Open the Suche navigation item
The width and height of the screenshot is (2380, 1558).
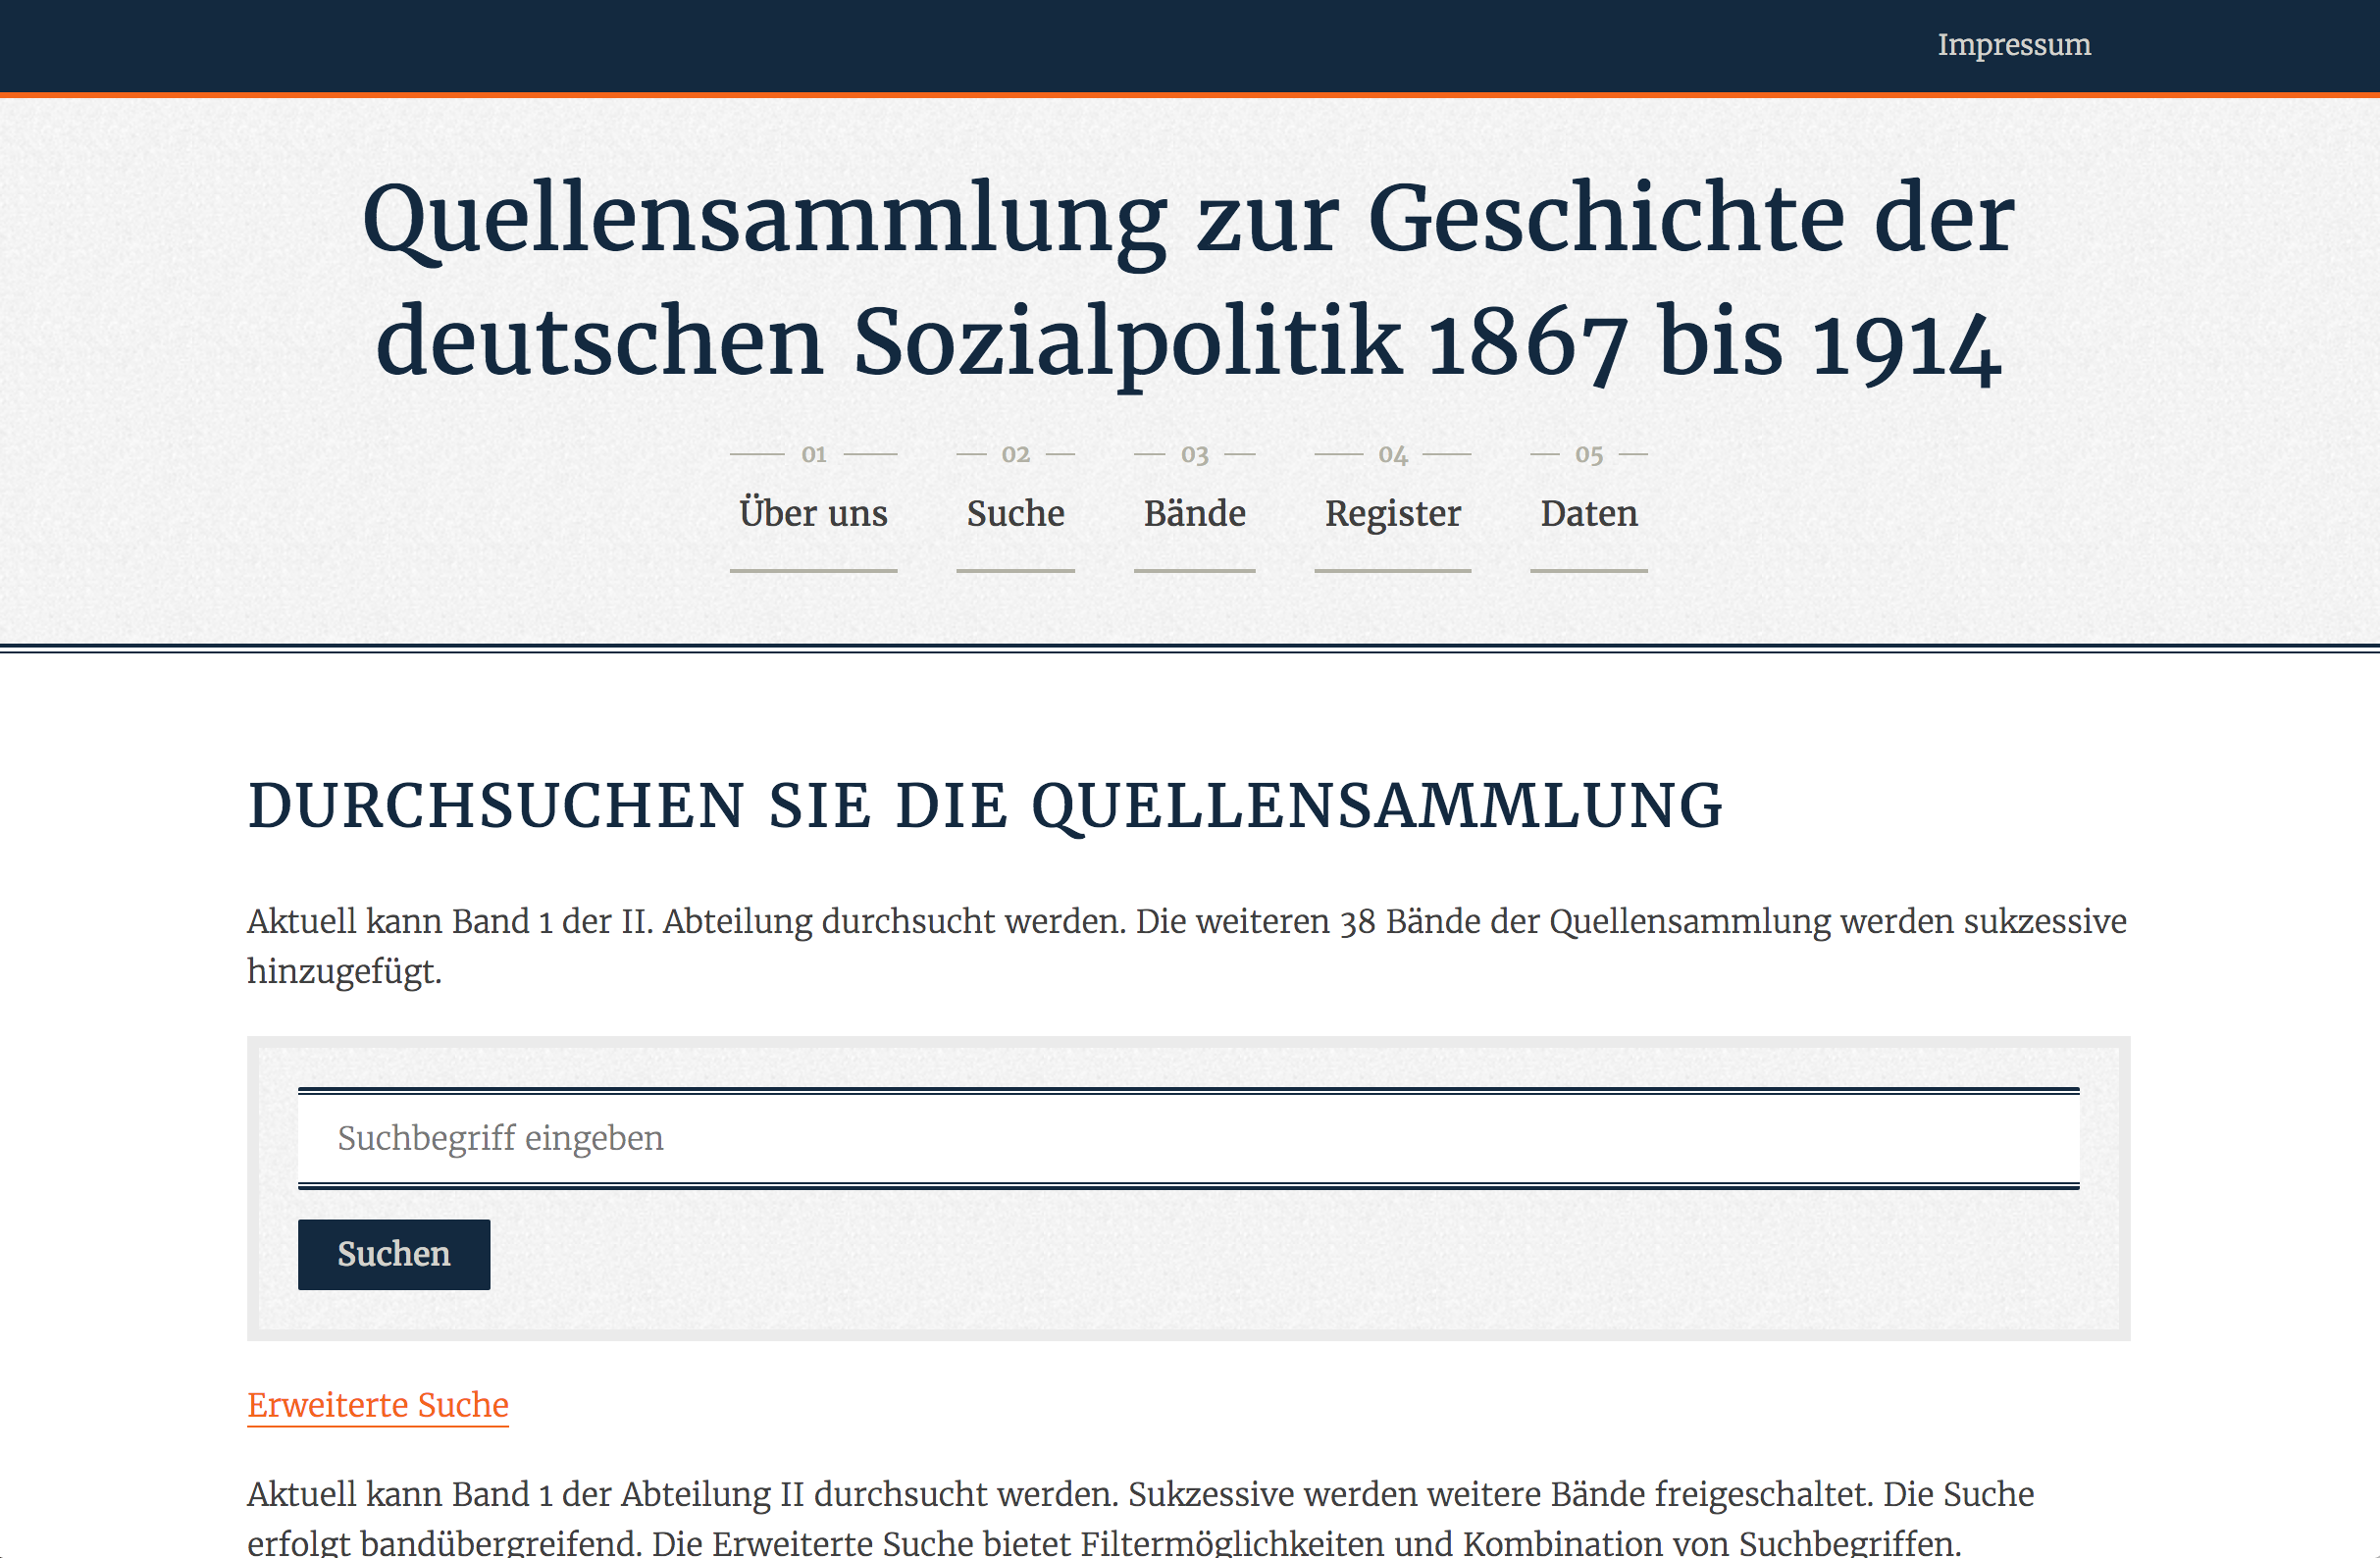click(x=1015, y=513)
